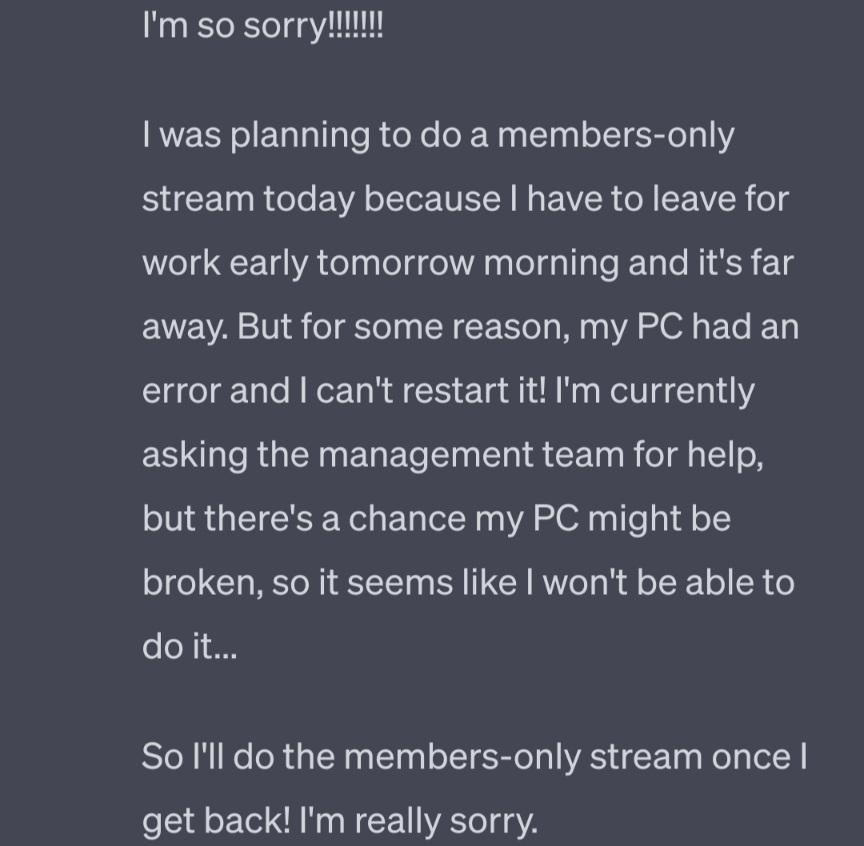
Task: Click the line starting "So I'll do the members-only"
Action: 474,757
